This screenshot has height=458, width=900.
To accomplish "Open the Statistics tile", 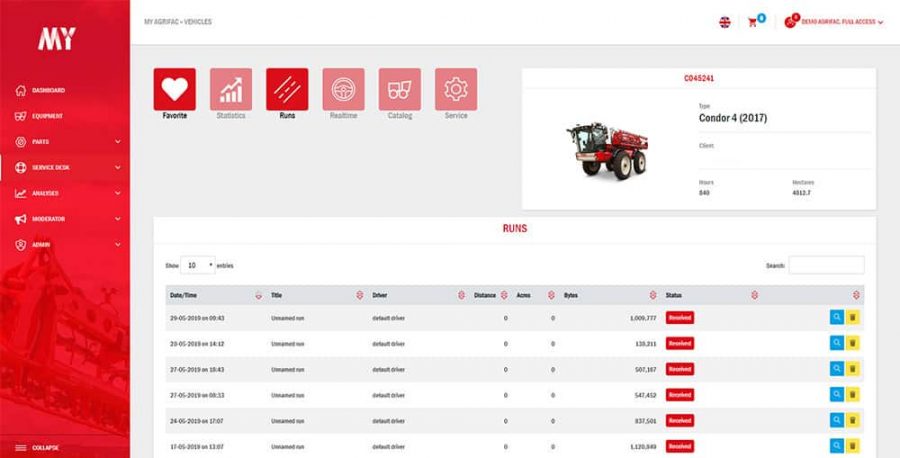I will coord(231,89).
